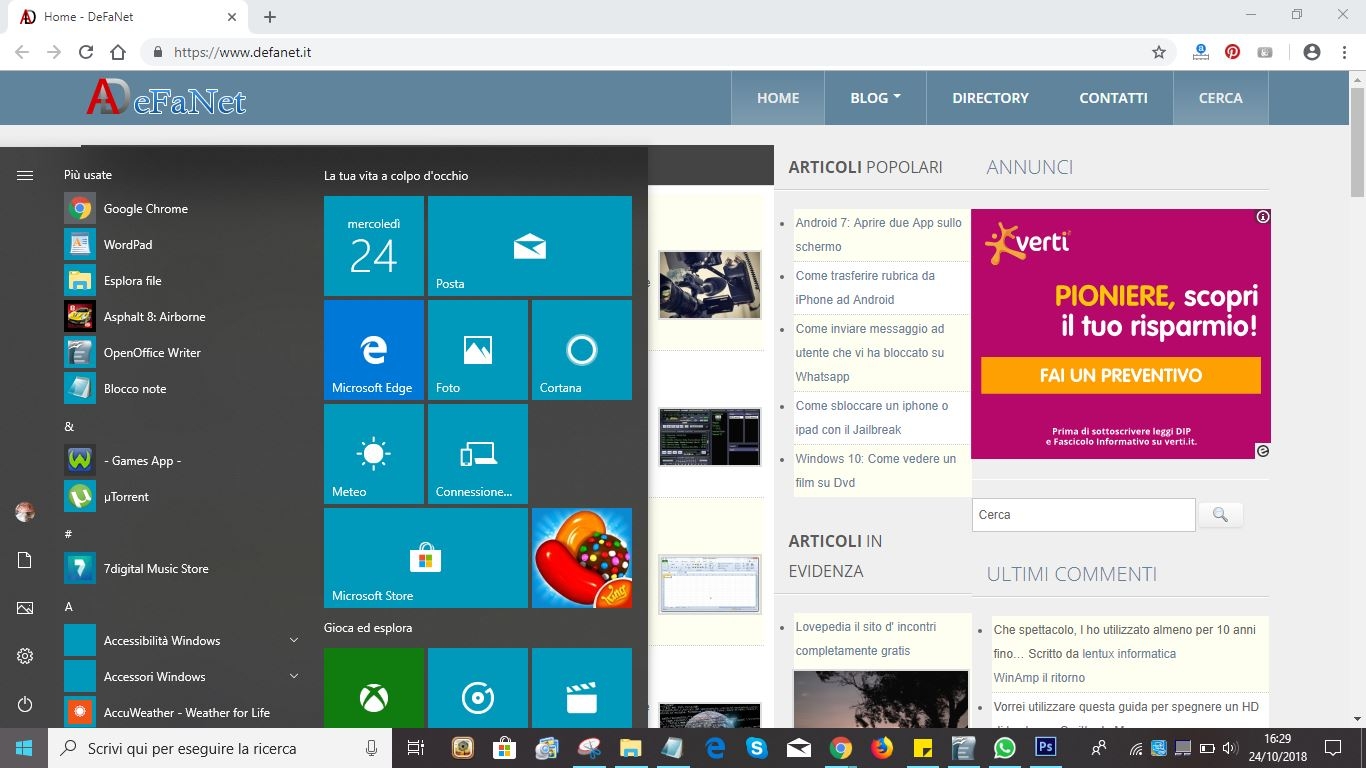Open the calendar tile showing mercoledì 24
This screenshot has height=768, width=1366.
(x=374, y=246)
